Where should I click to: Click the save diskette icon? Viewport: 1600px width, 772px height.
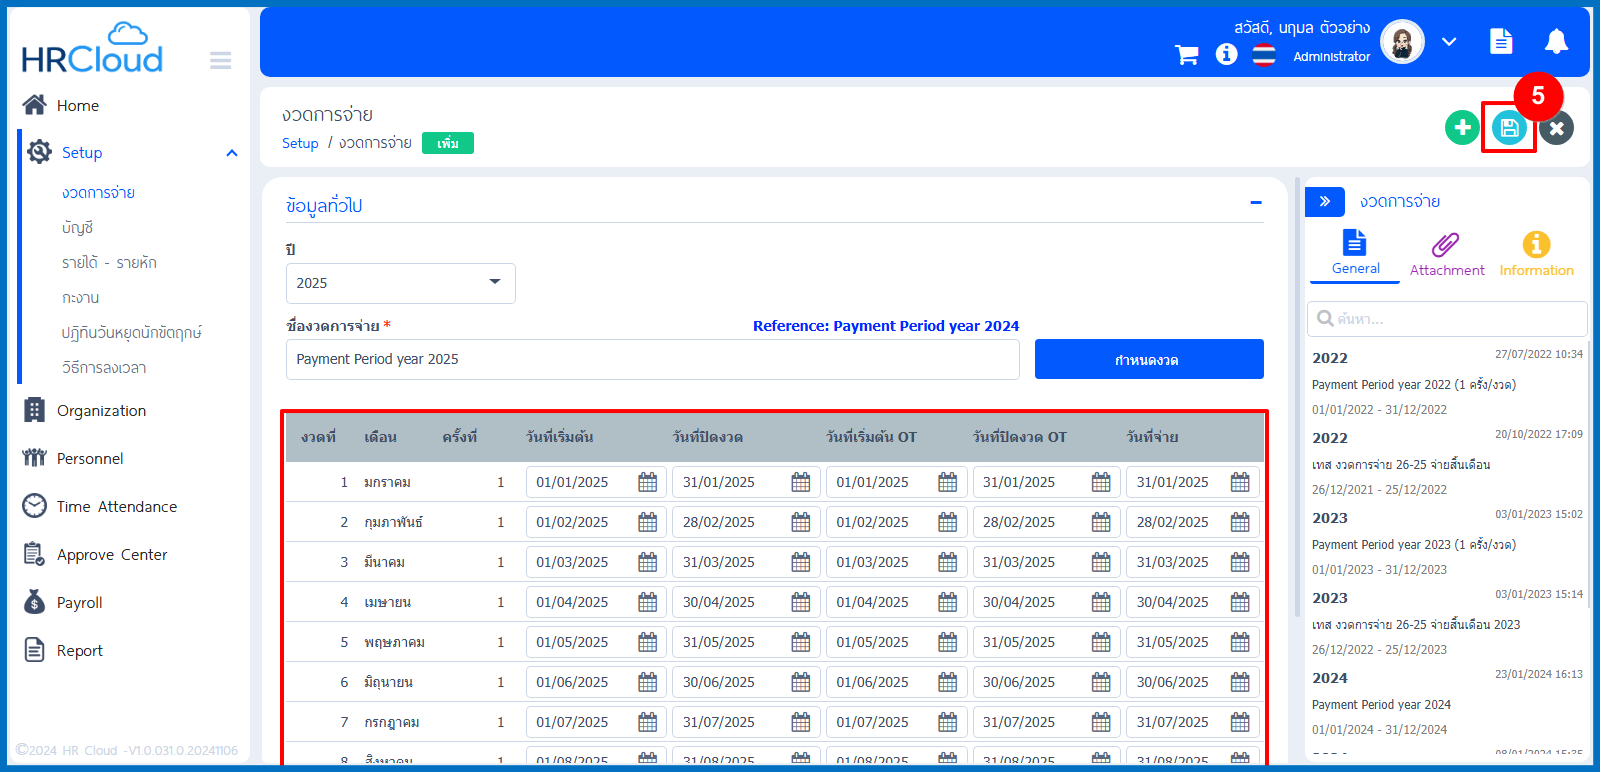click(x=1509, y=128)
